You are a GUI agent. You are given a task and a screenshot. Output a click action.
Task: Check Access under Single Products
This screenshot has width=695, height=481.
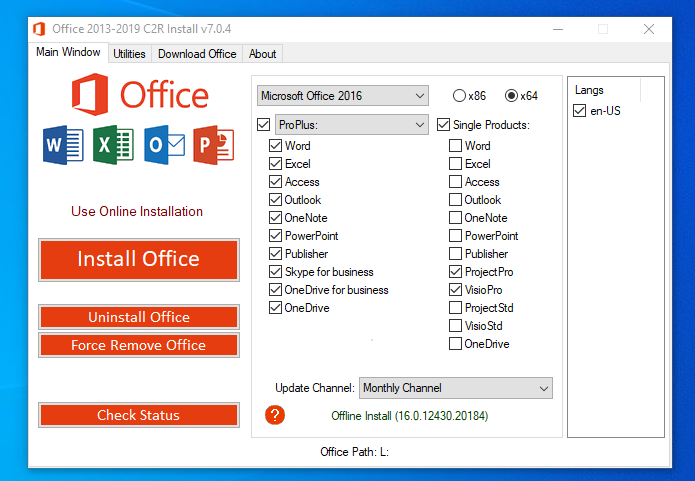tap(455, 182)
